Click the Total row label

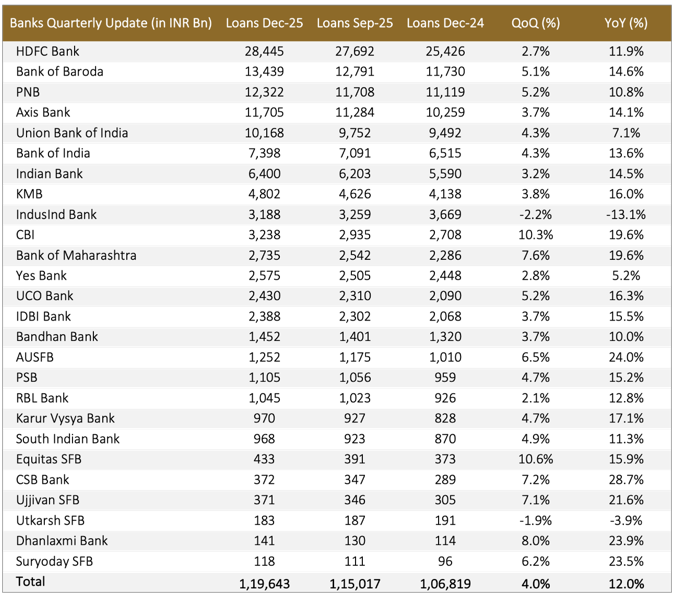(31, 581)
